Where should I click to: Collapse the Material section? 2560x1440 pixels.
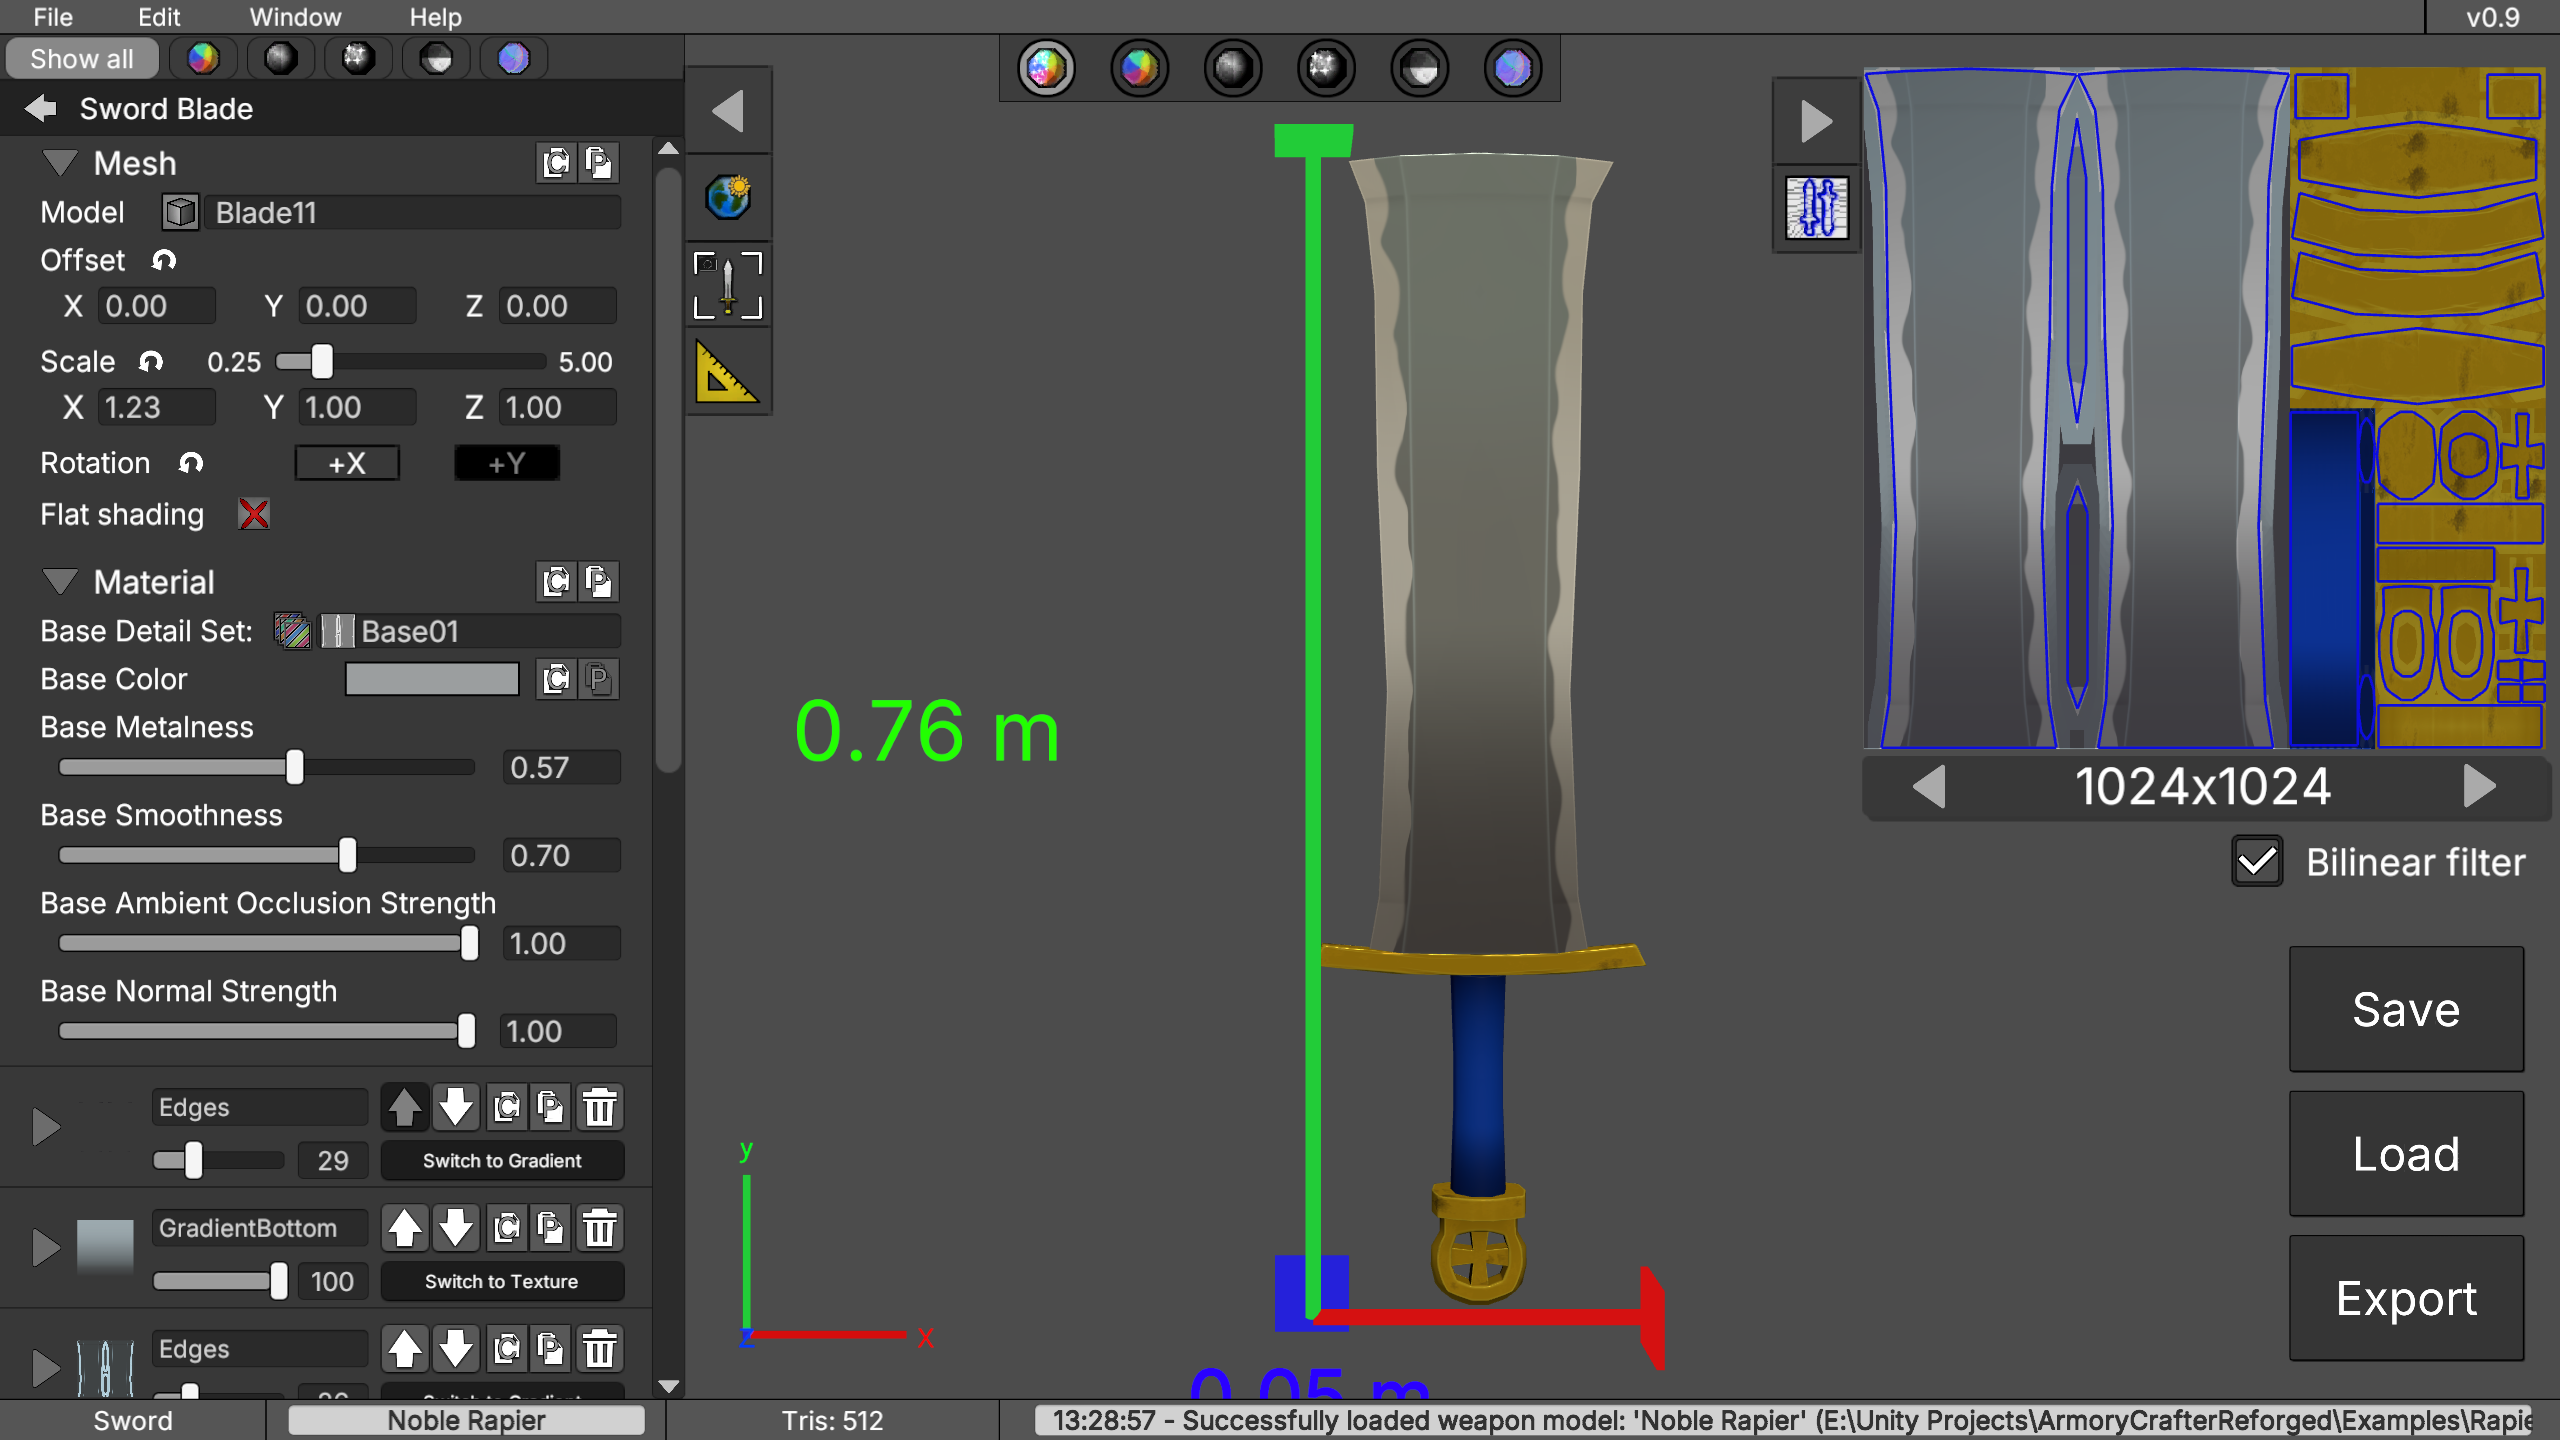[x=60, y=582]
